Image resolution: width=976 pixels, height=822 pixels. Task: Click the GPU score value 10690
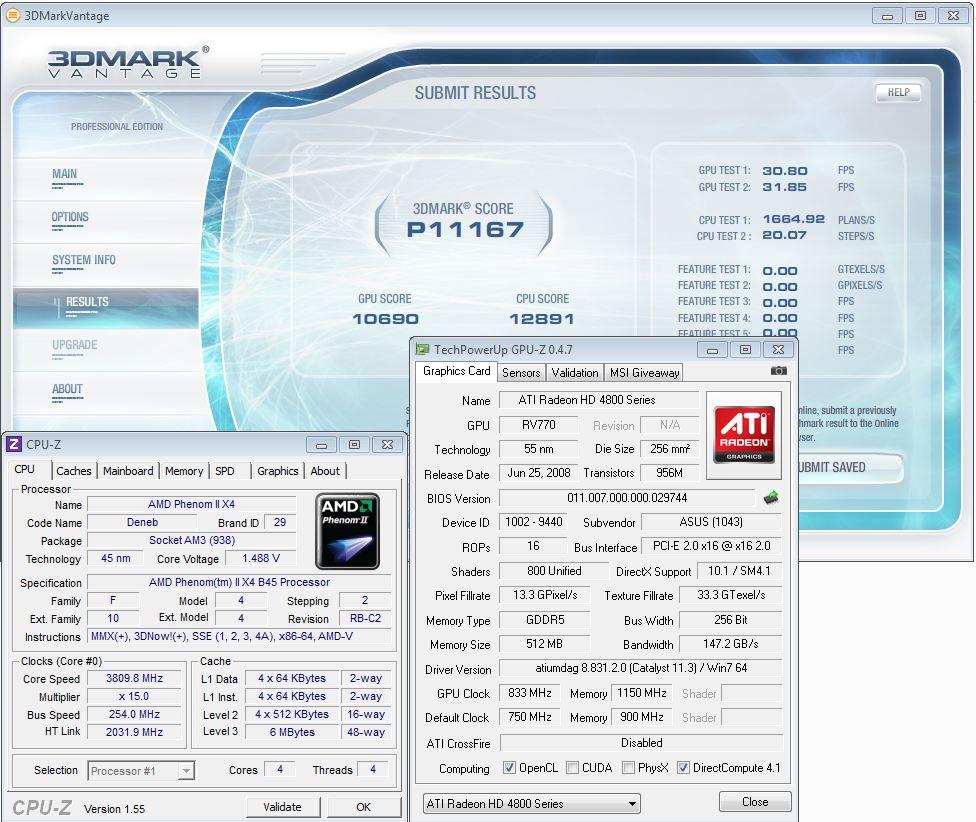385,319
